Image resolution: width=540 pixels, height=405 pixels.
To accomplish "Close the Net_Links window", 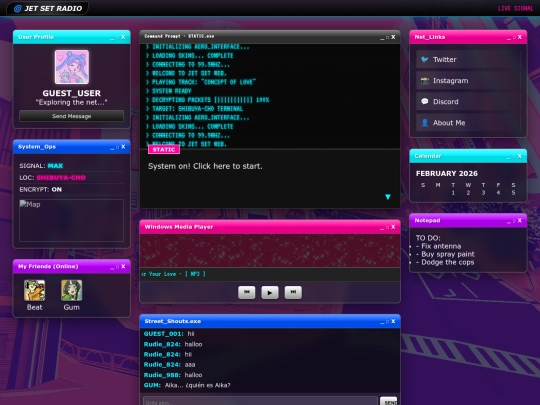I will coord(520,37).
